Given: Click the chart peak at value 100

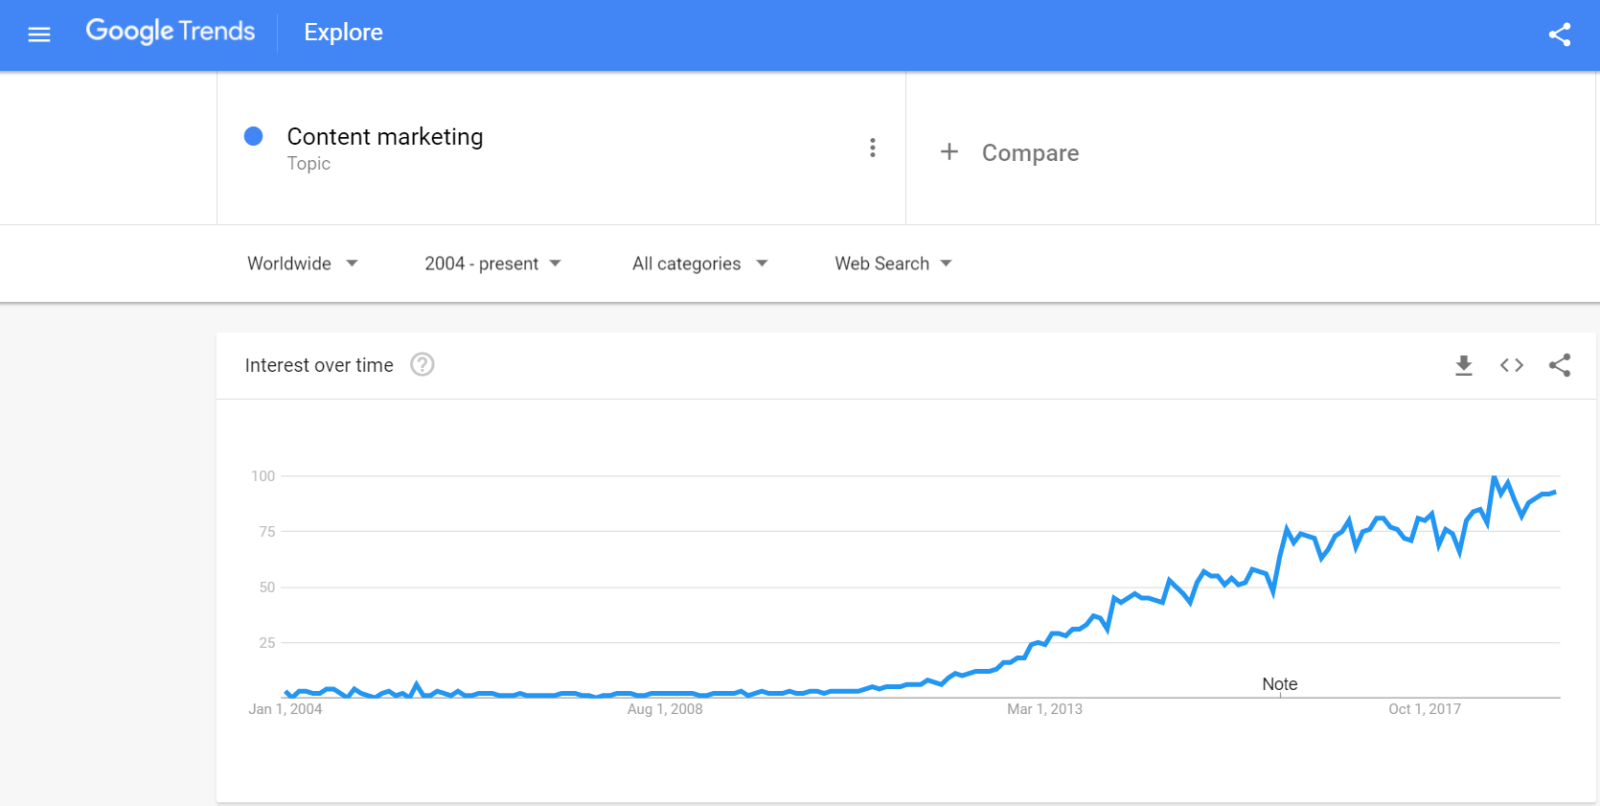Looking at the screenshot, I should coord(1494,478).
